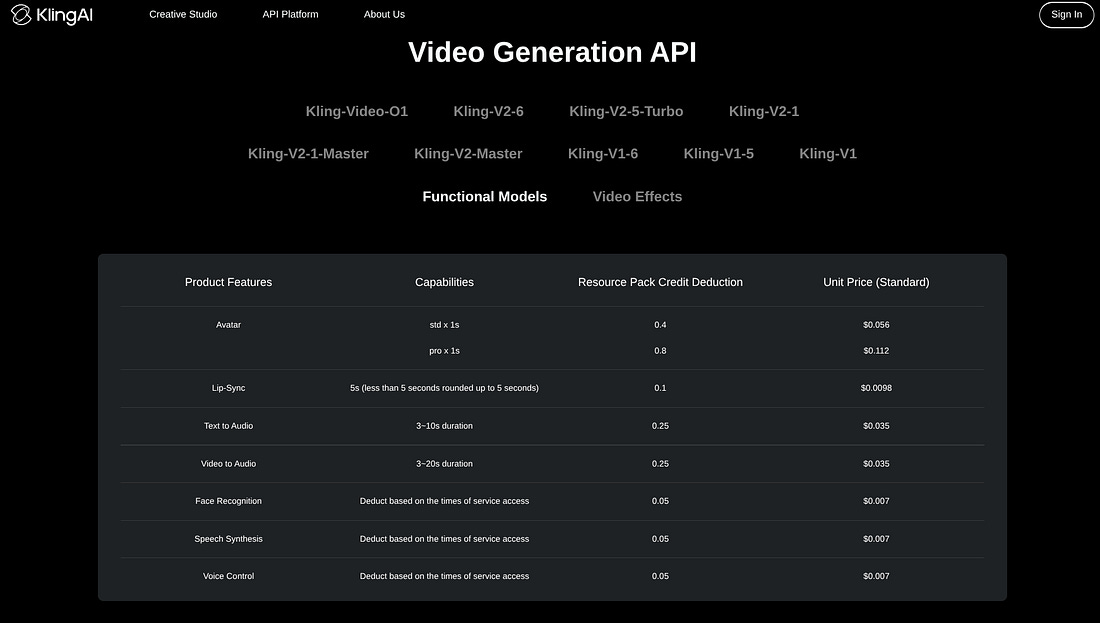Image resolution: width=1100 pixels, height=623 pixels.
Task: Click the Resource Pack Credit Deduction header
Action: coord(660,282)
